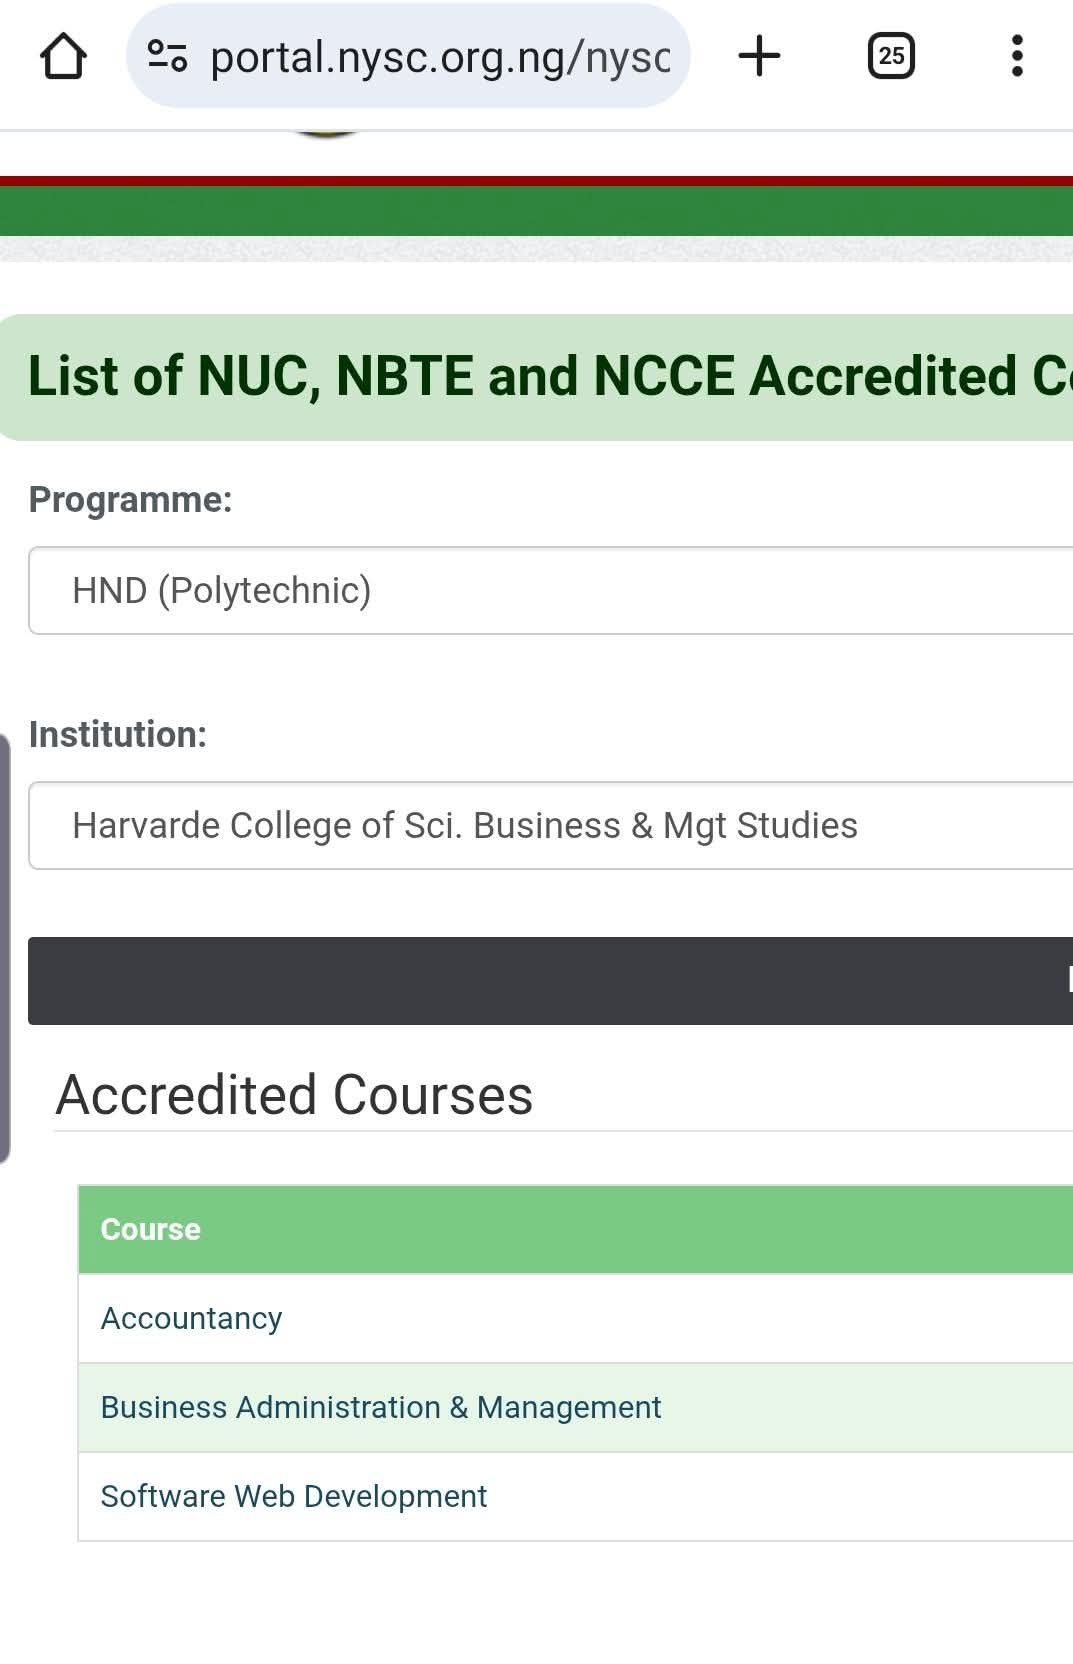
Task: Tap the dark submit bar below Institution
Action: pyautogui.click(x=549, y=981)
